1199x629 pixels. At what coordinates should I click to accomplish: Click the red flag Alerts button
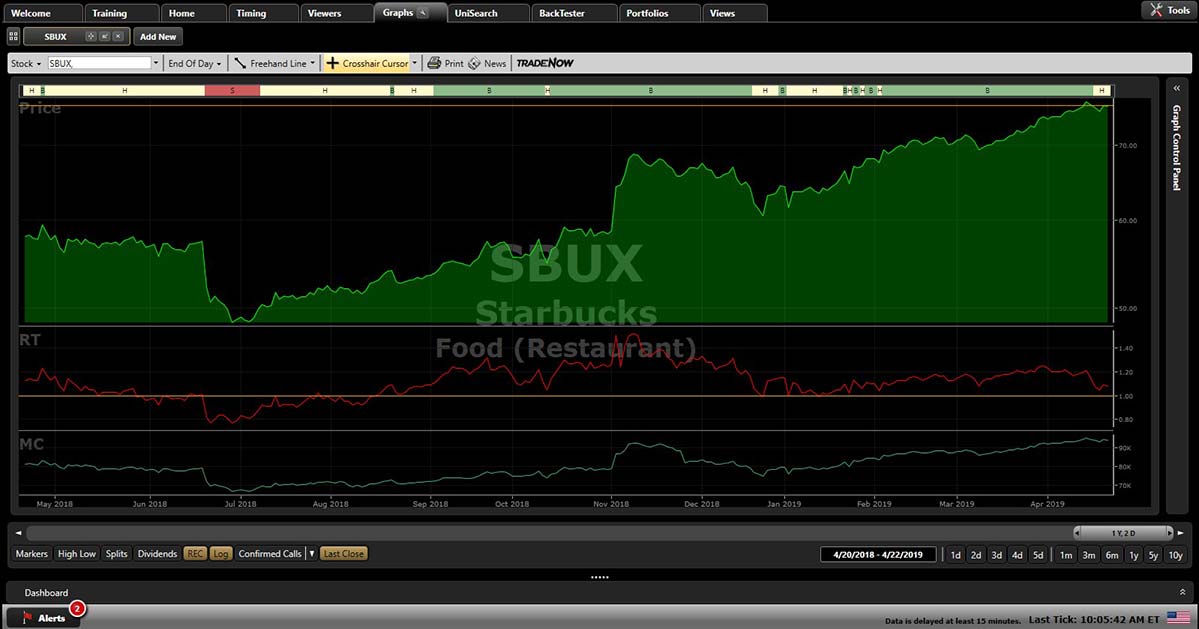click(x=42, y=617)
